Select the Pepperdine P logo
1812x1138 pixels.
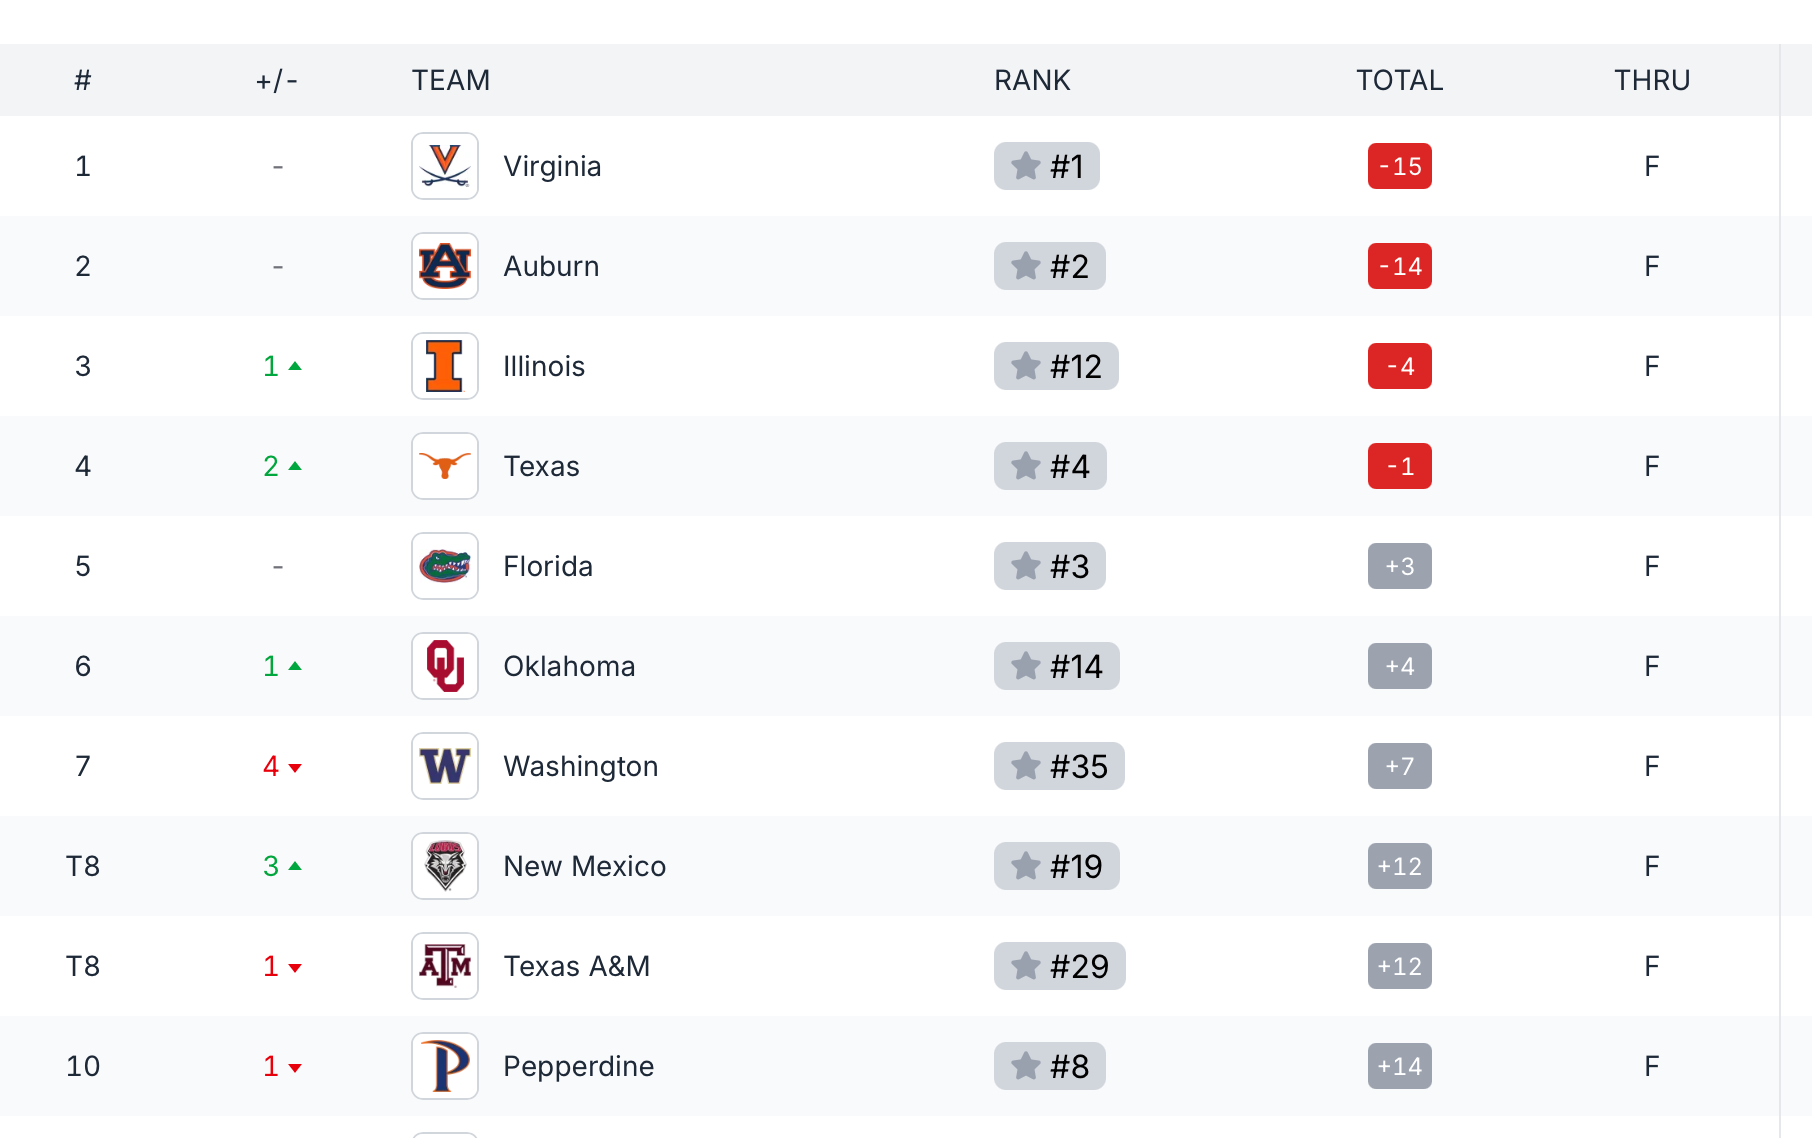click(445, 1066)
